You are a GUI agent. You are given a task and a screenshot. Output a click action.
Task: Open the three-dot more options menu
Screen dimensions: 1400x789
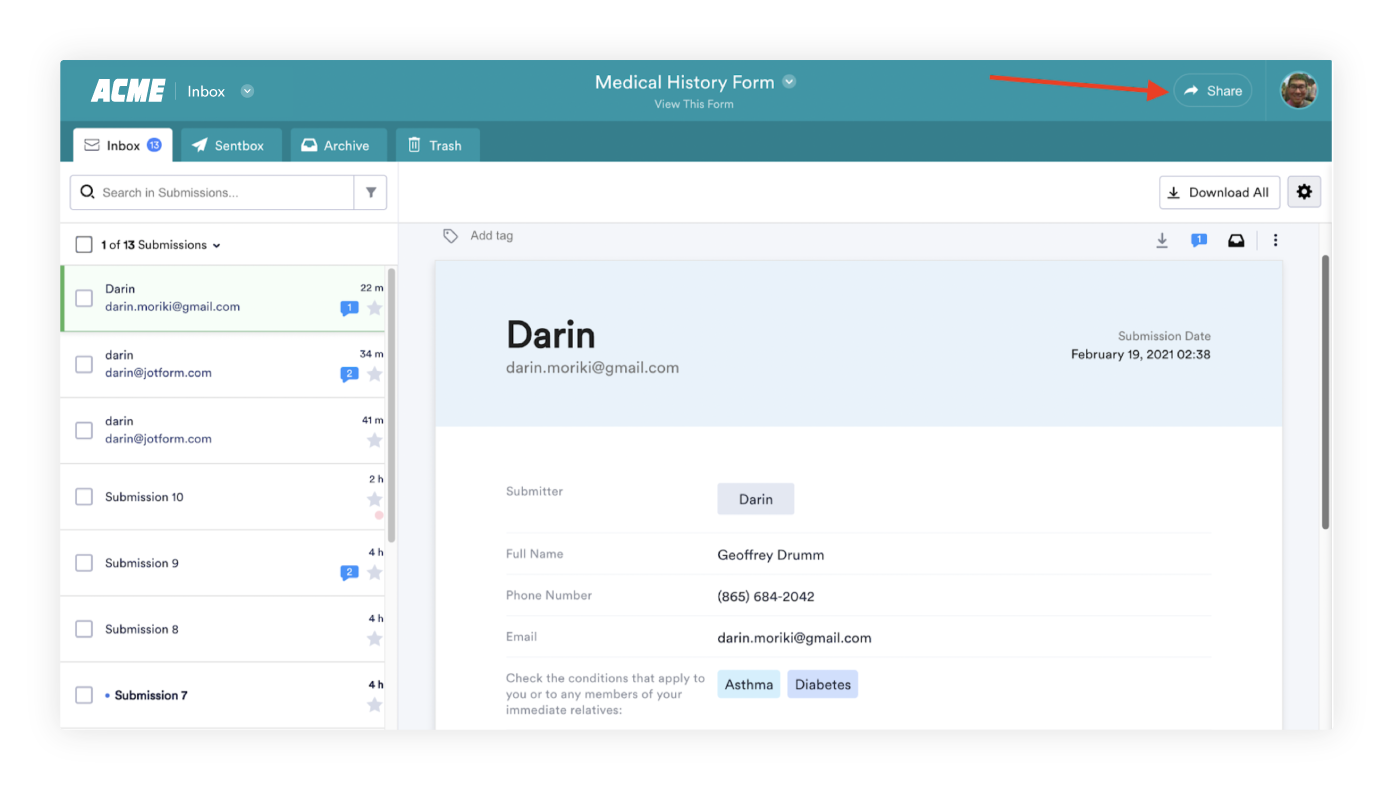[x=1275, y=240]
